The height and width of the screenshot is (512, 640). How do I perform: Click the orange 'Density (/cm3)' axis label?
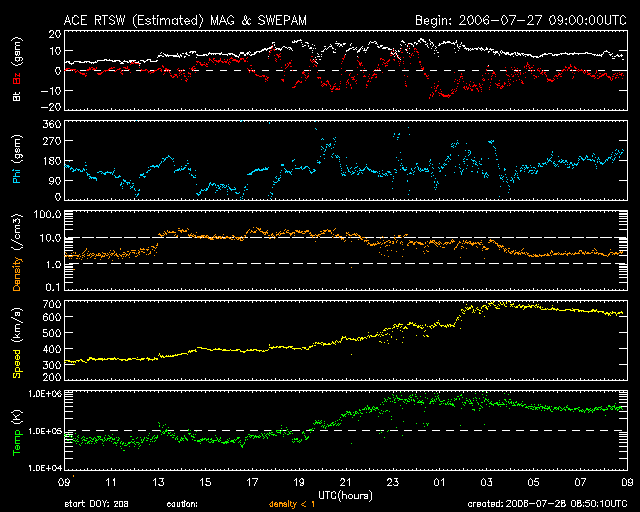17,252
